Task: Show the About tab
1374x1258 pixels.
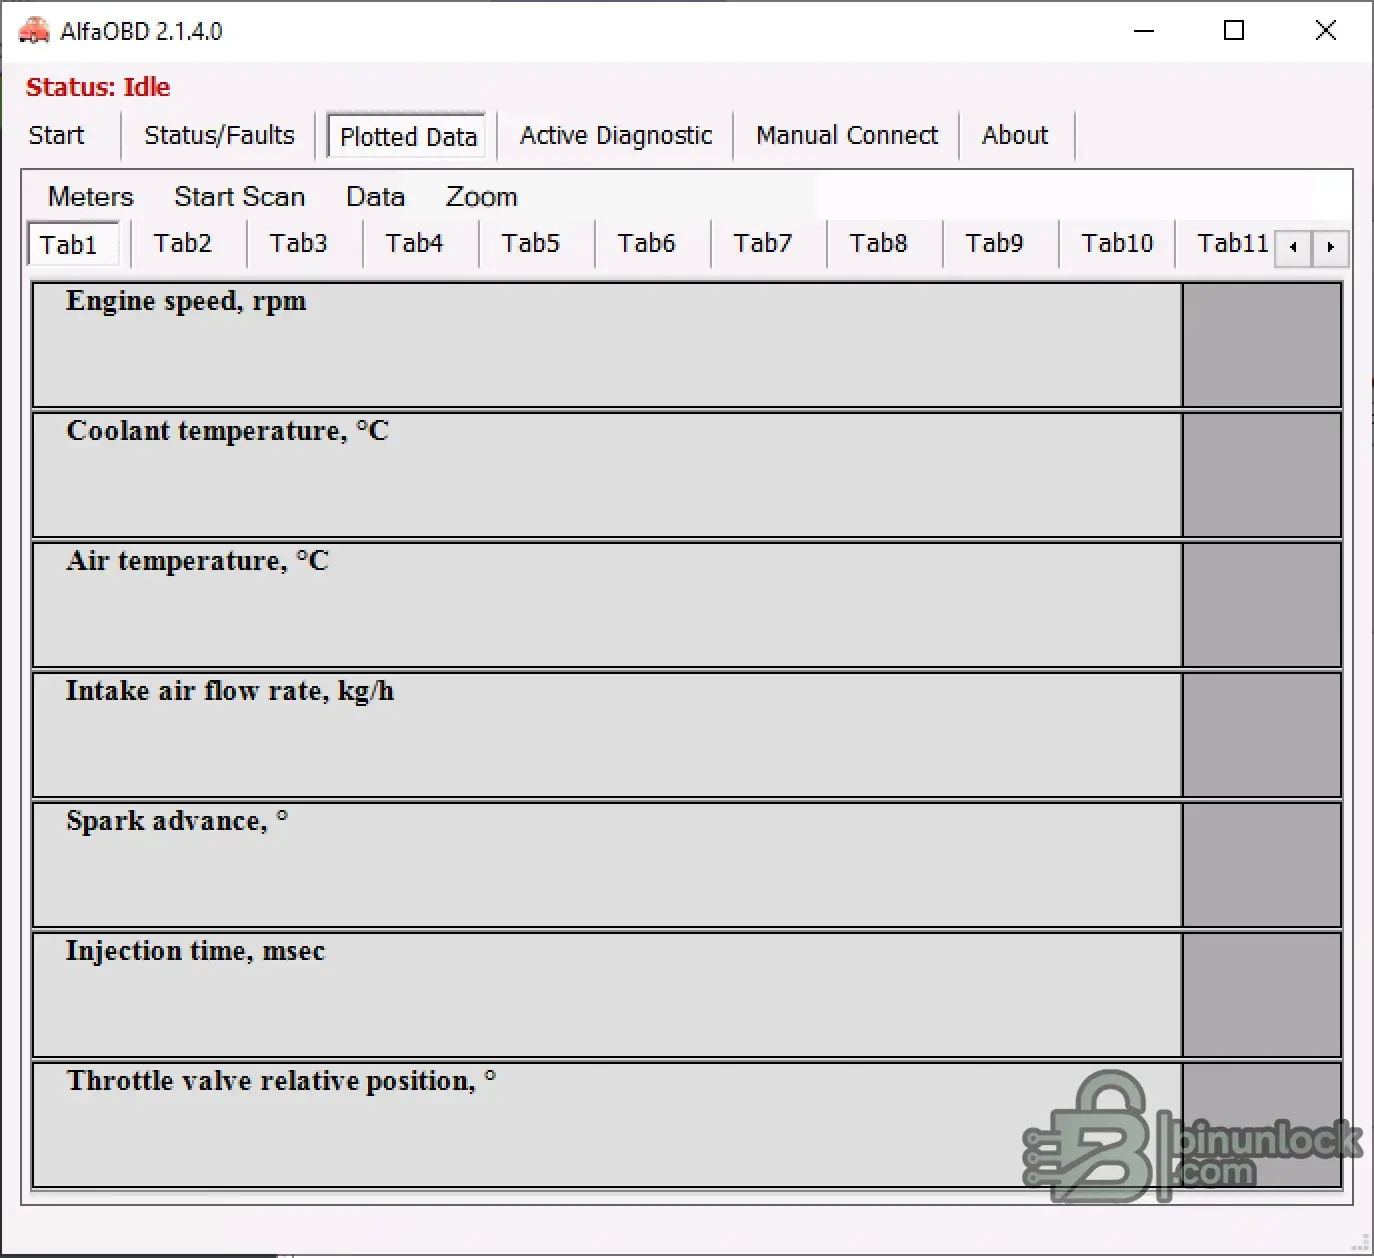Action: [1015, 136]
